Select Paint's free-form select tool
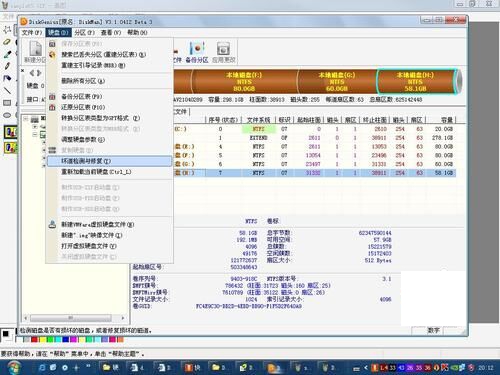This screenshot has width=500, height=375. coord(7,30)
